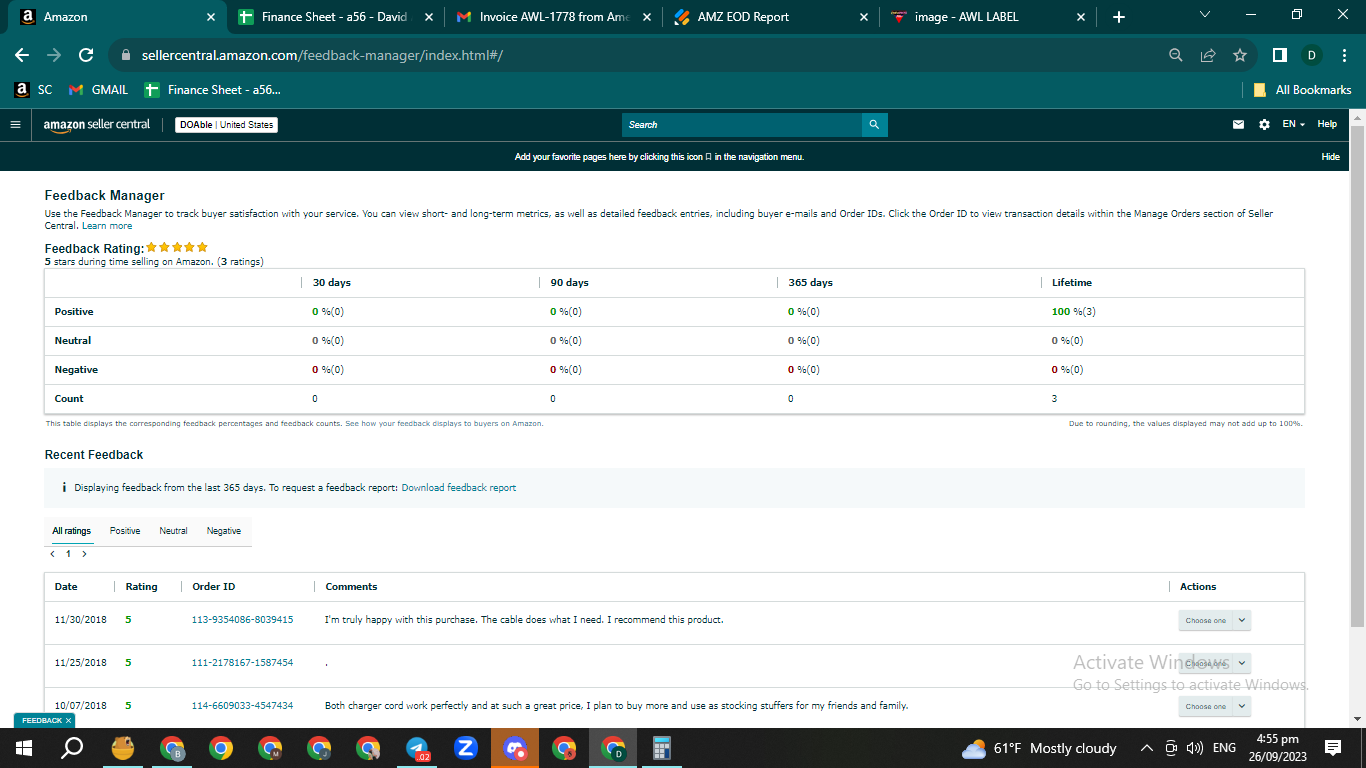Click Hide on the favorites bar
This screenshot has width=1366, height=768.
[1330, 157]
